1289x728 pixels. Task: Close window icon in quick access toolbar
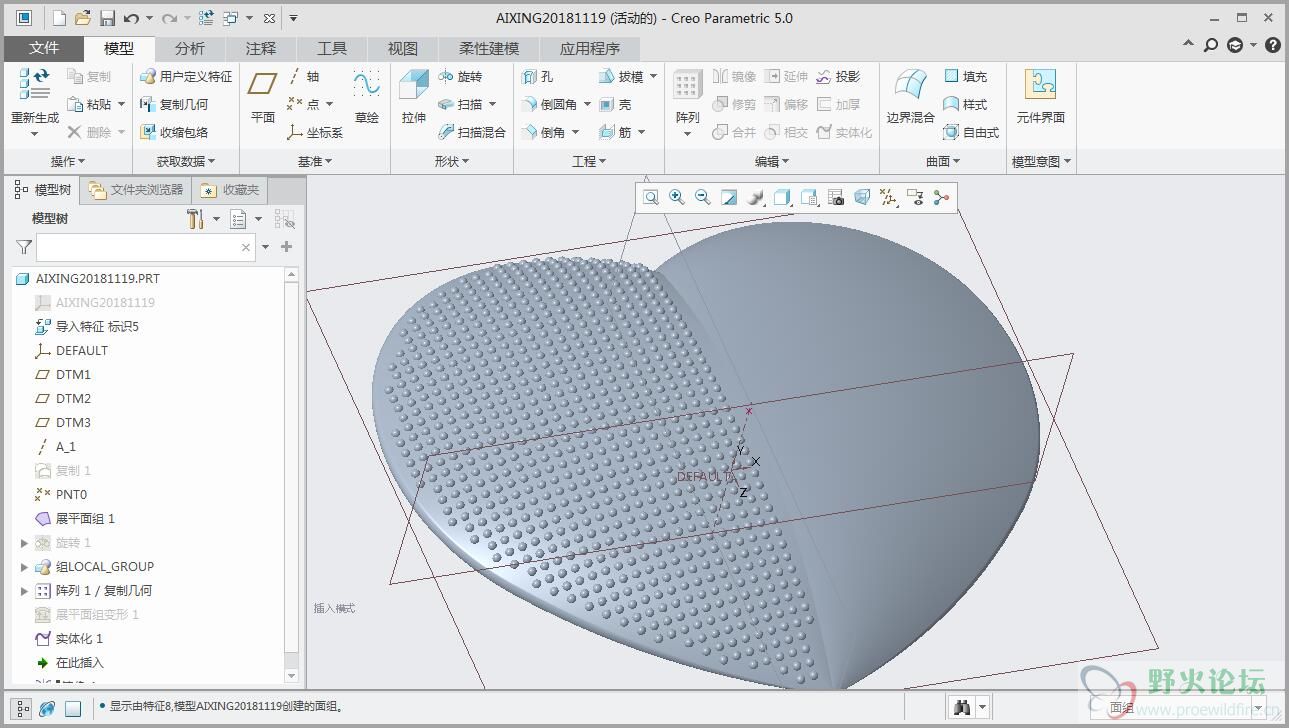tap(269, 18)
